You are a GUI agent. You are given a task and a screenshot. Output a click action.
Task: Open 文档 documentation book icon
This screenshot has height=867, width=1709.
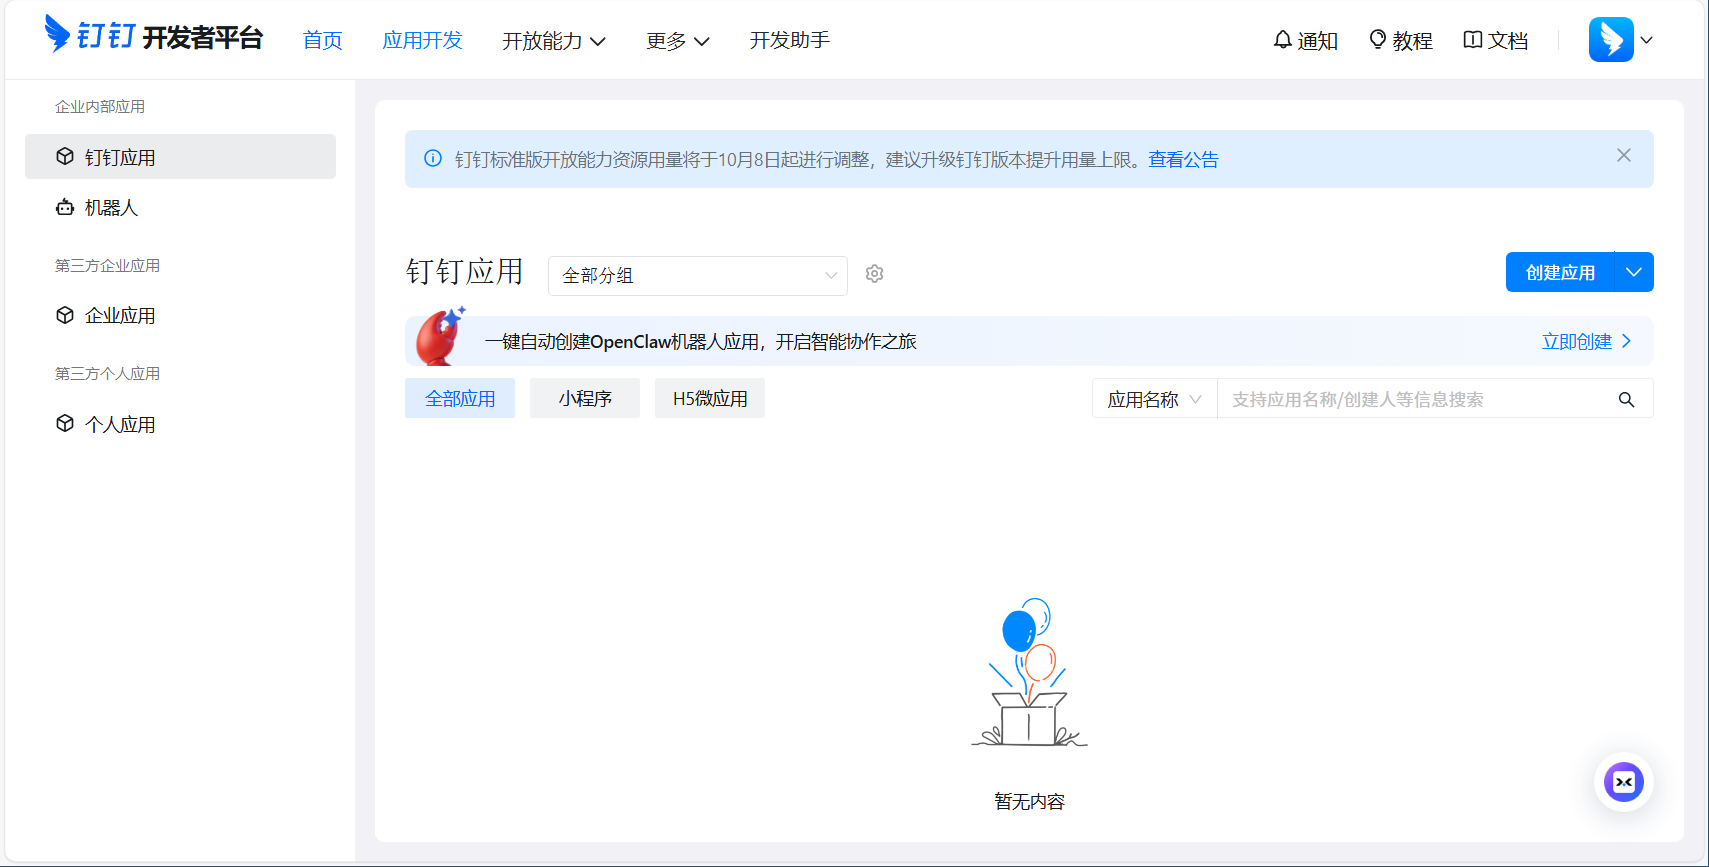(1495, 40)
